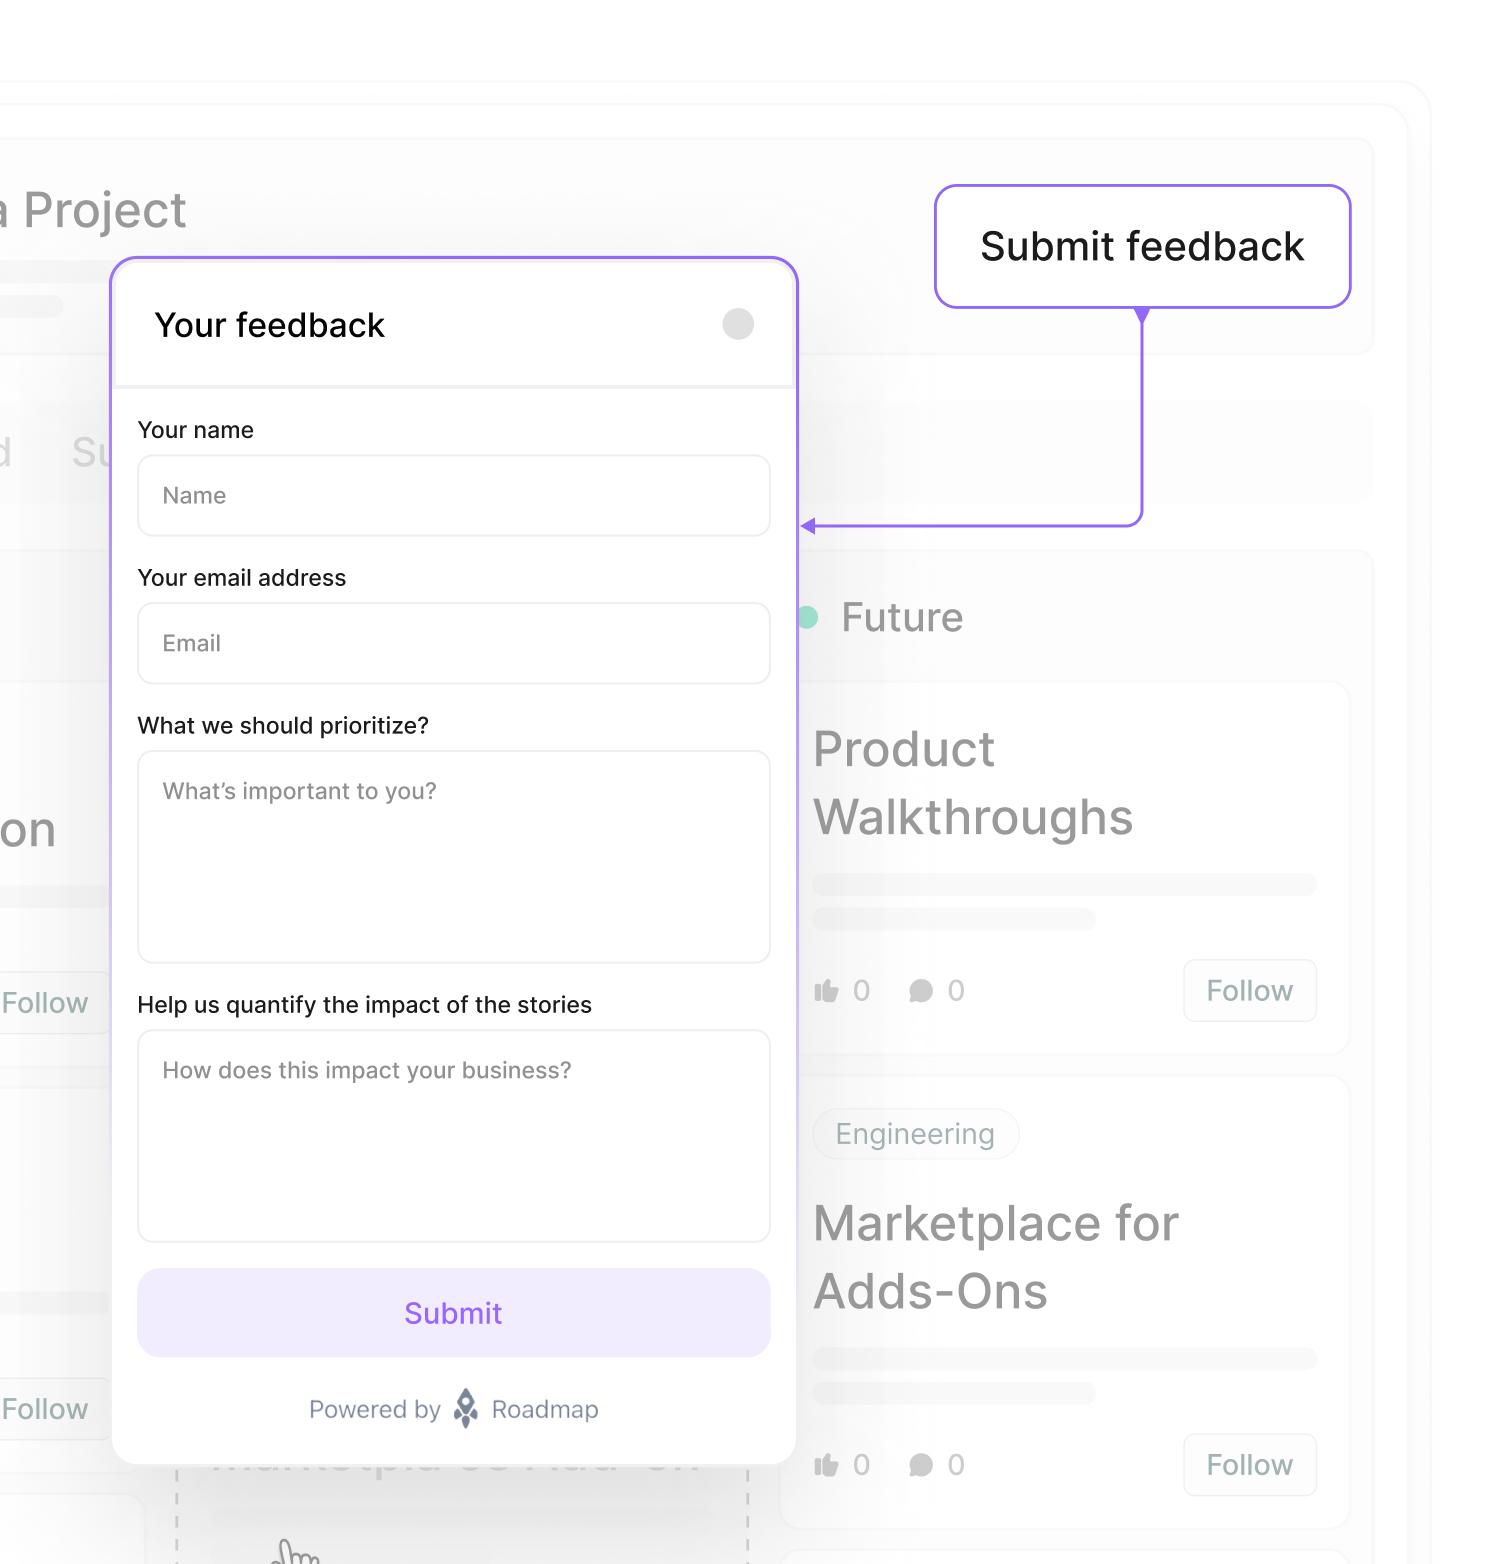The height and width of the screenshot is (1564, 1512).
Task: Select the Engineering tag
Action: pyautogui.click(x=914, y=1133)
